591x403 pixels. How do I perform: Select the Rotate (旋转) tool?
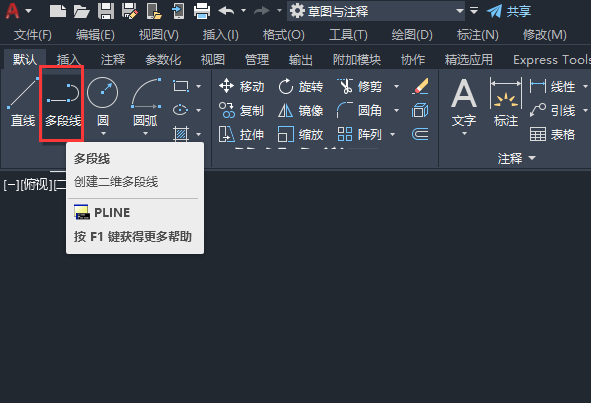pyautogui.click(x=300, y=86)
